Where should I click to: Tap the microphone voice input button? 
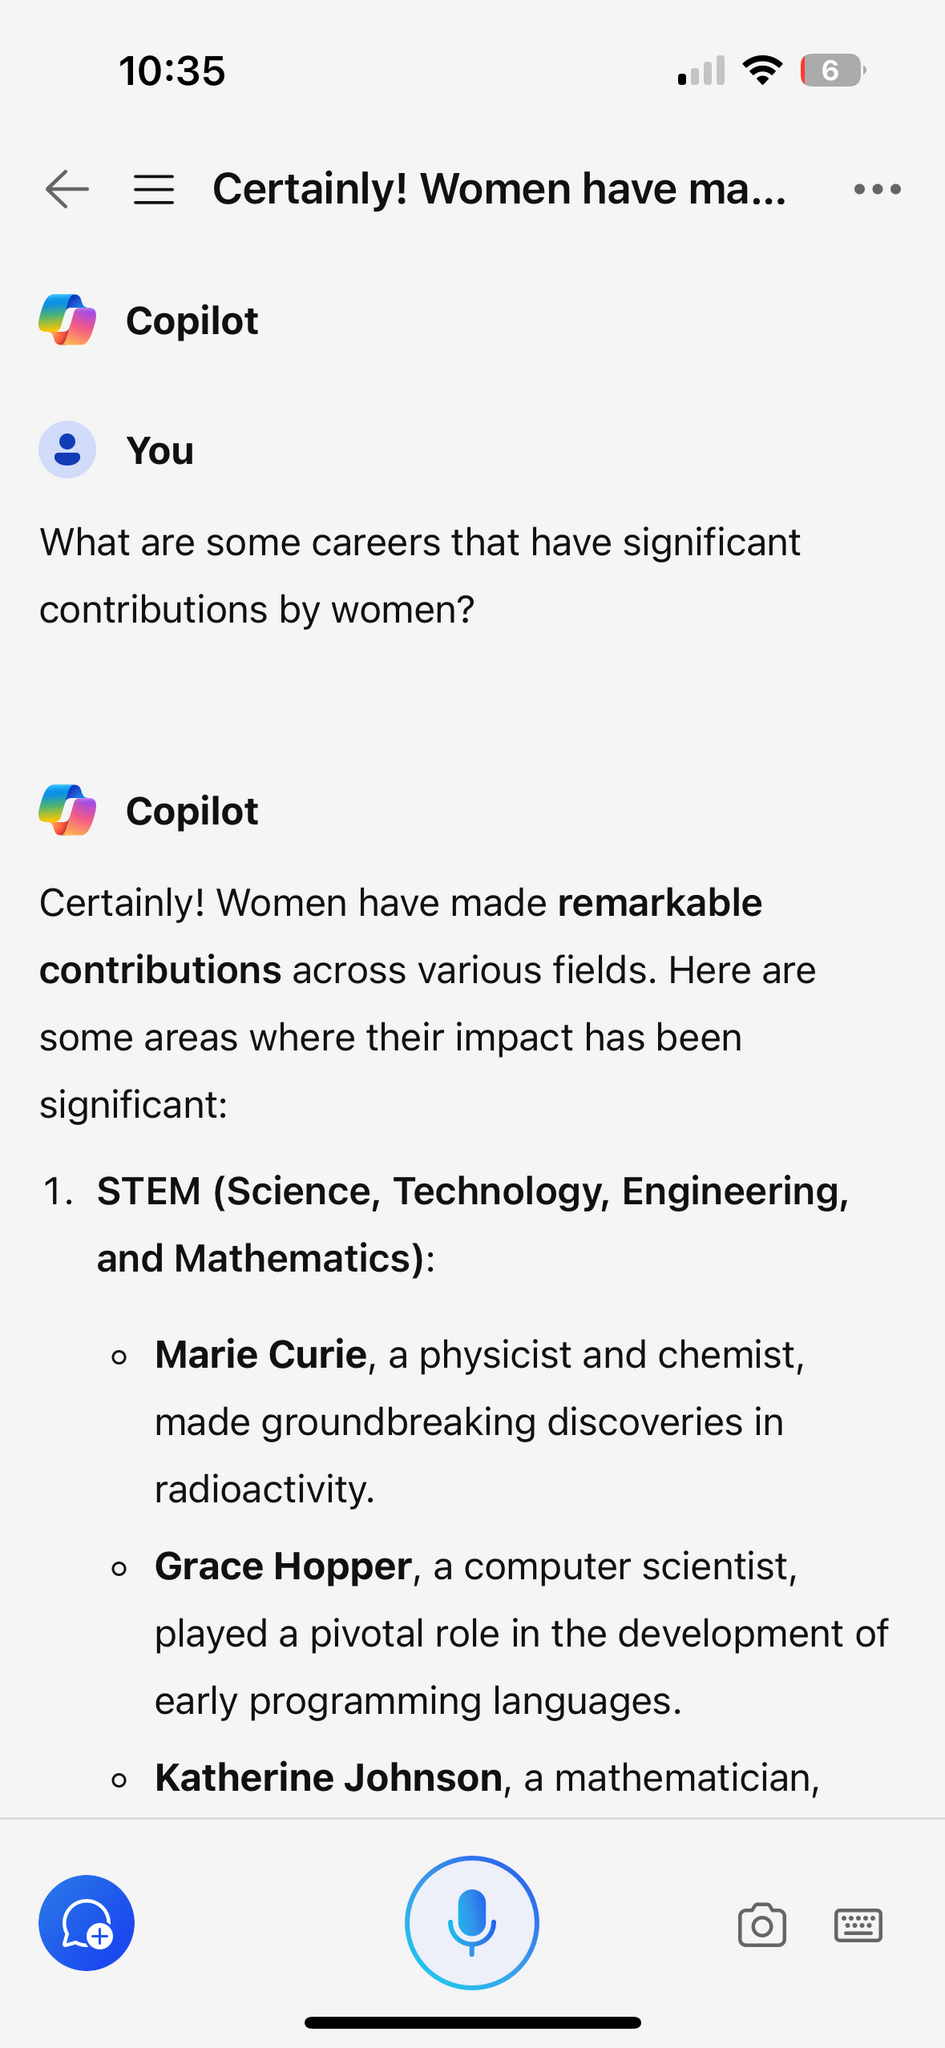coord(472,1922)
